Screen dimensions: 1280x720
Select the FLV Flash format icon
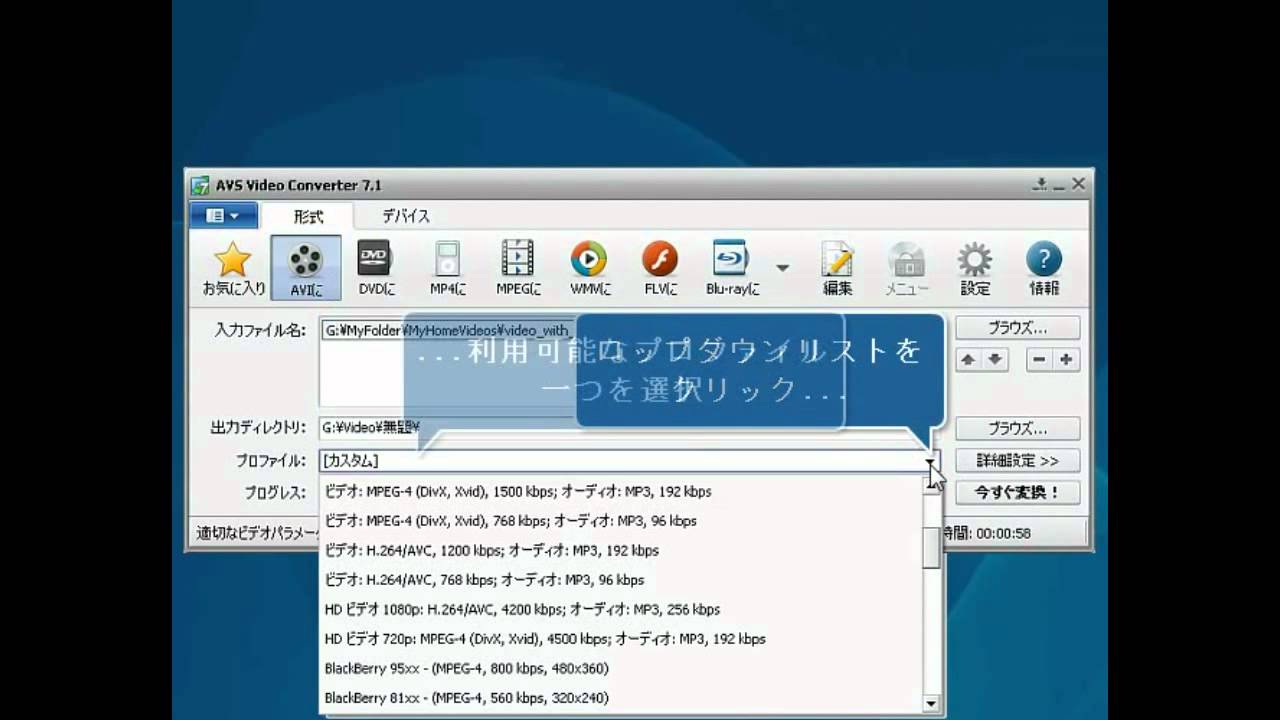point(660,268)
